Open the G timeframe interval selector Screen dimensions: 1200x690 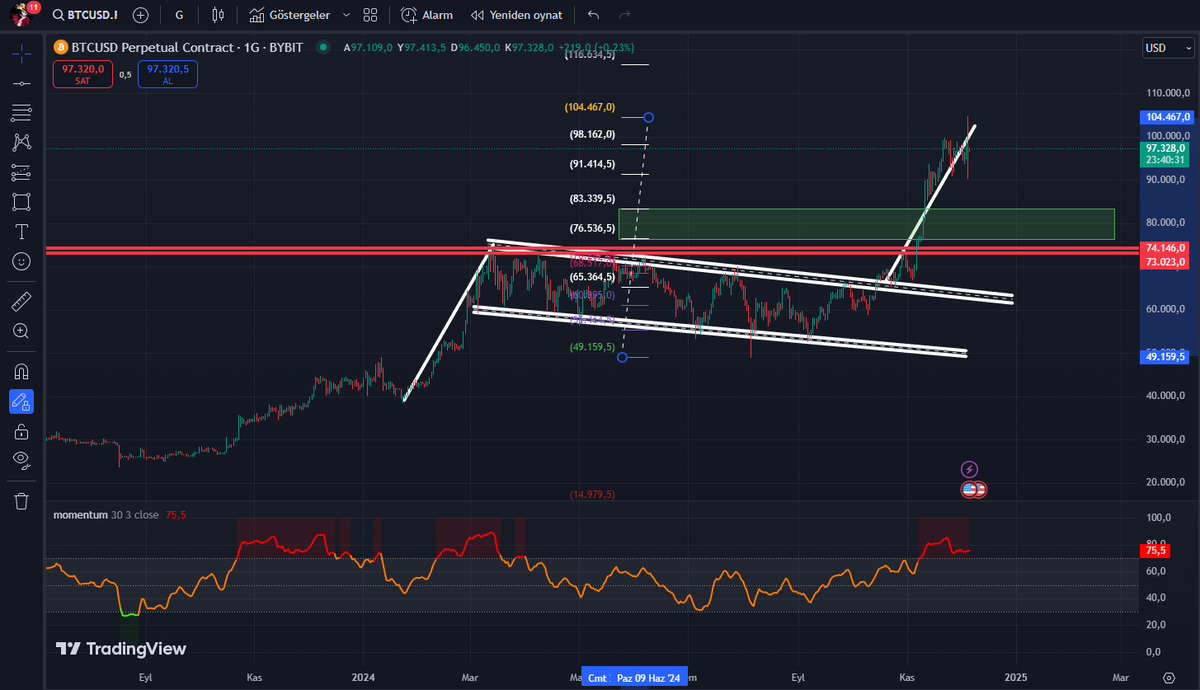pos(179,15)
